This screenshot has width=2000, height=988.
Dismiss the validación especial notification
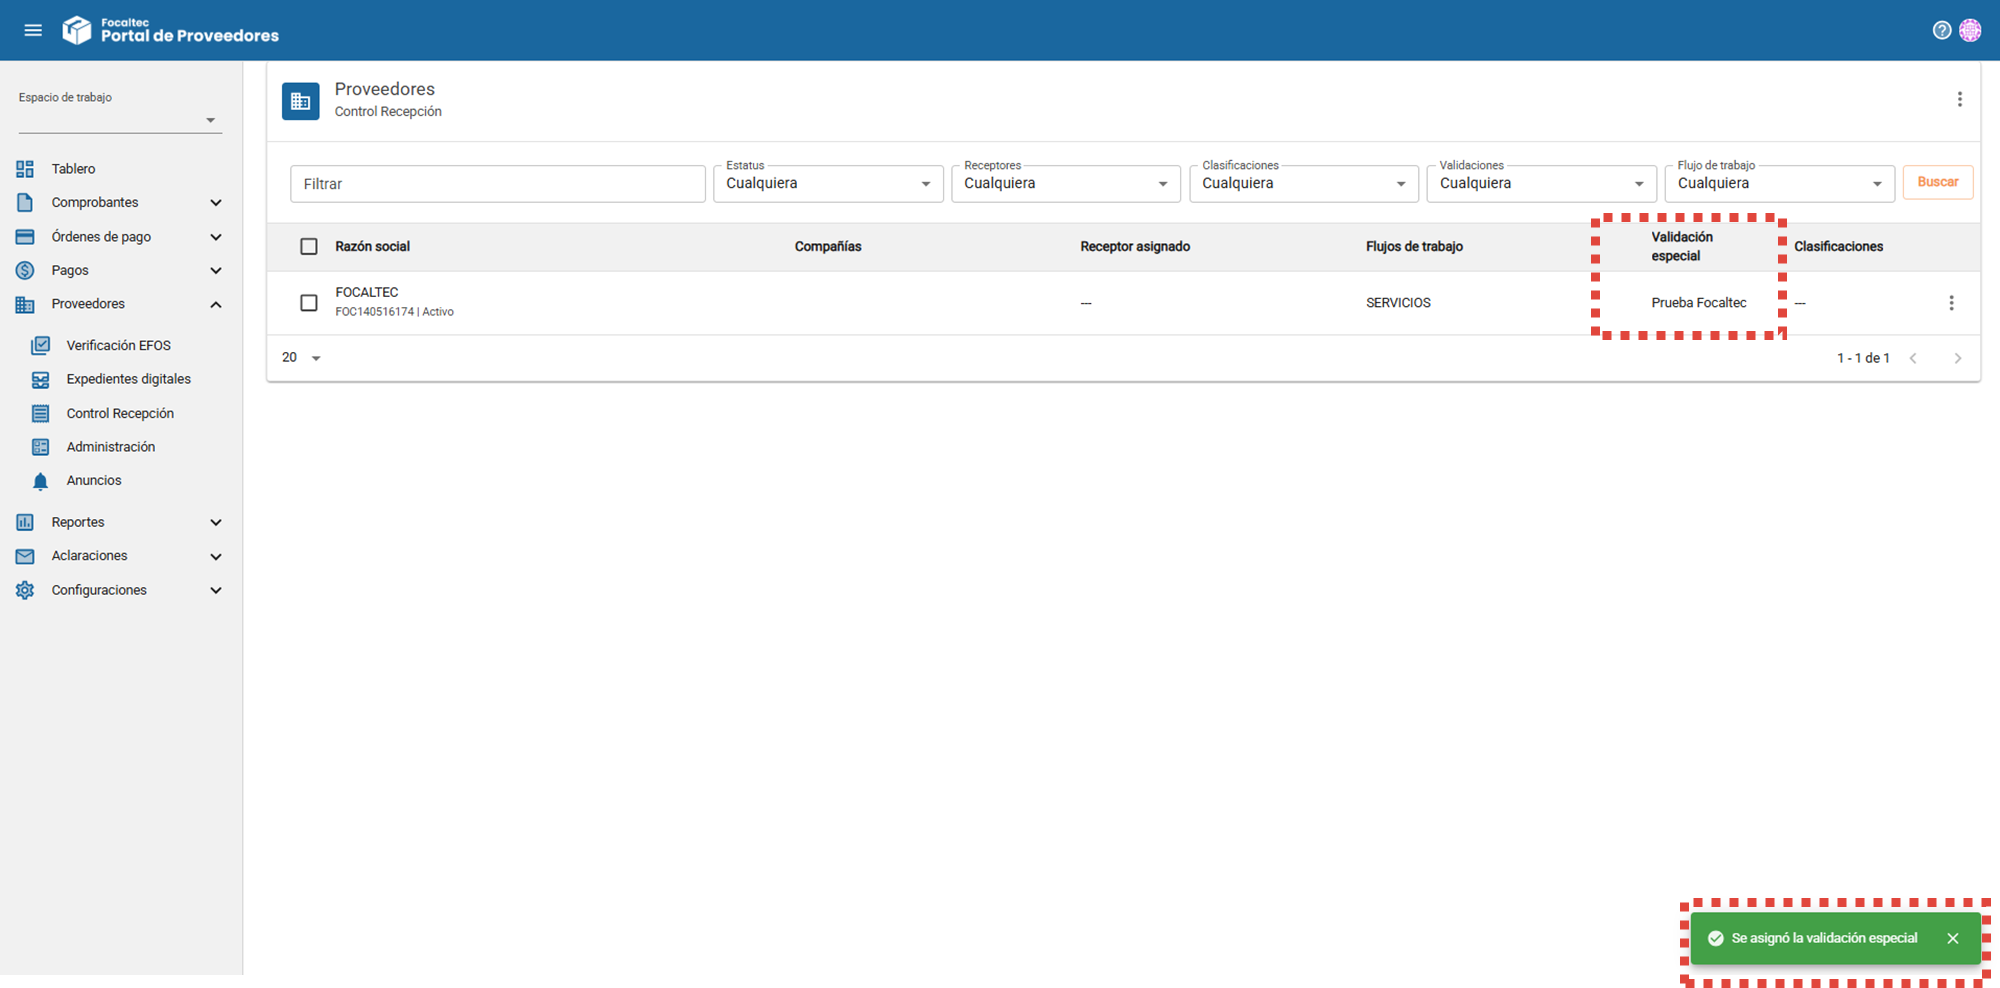pos(1952,938)
